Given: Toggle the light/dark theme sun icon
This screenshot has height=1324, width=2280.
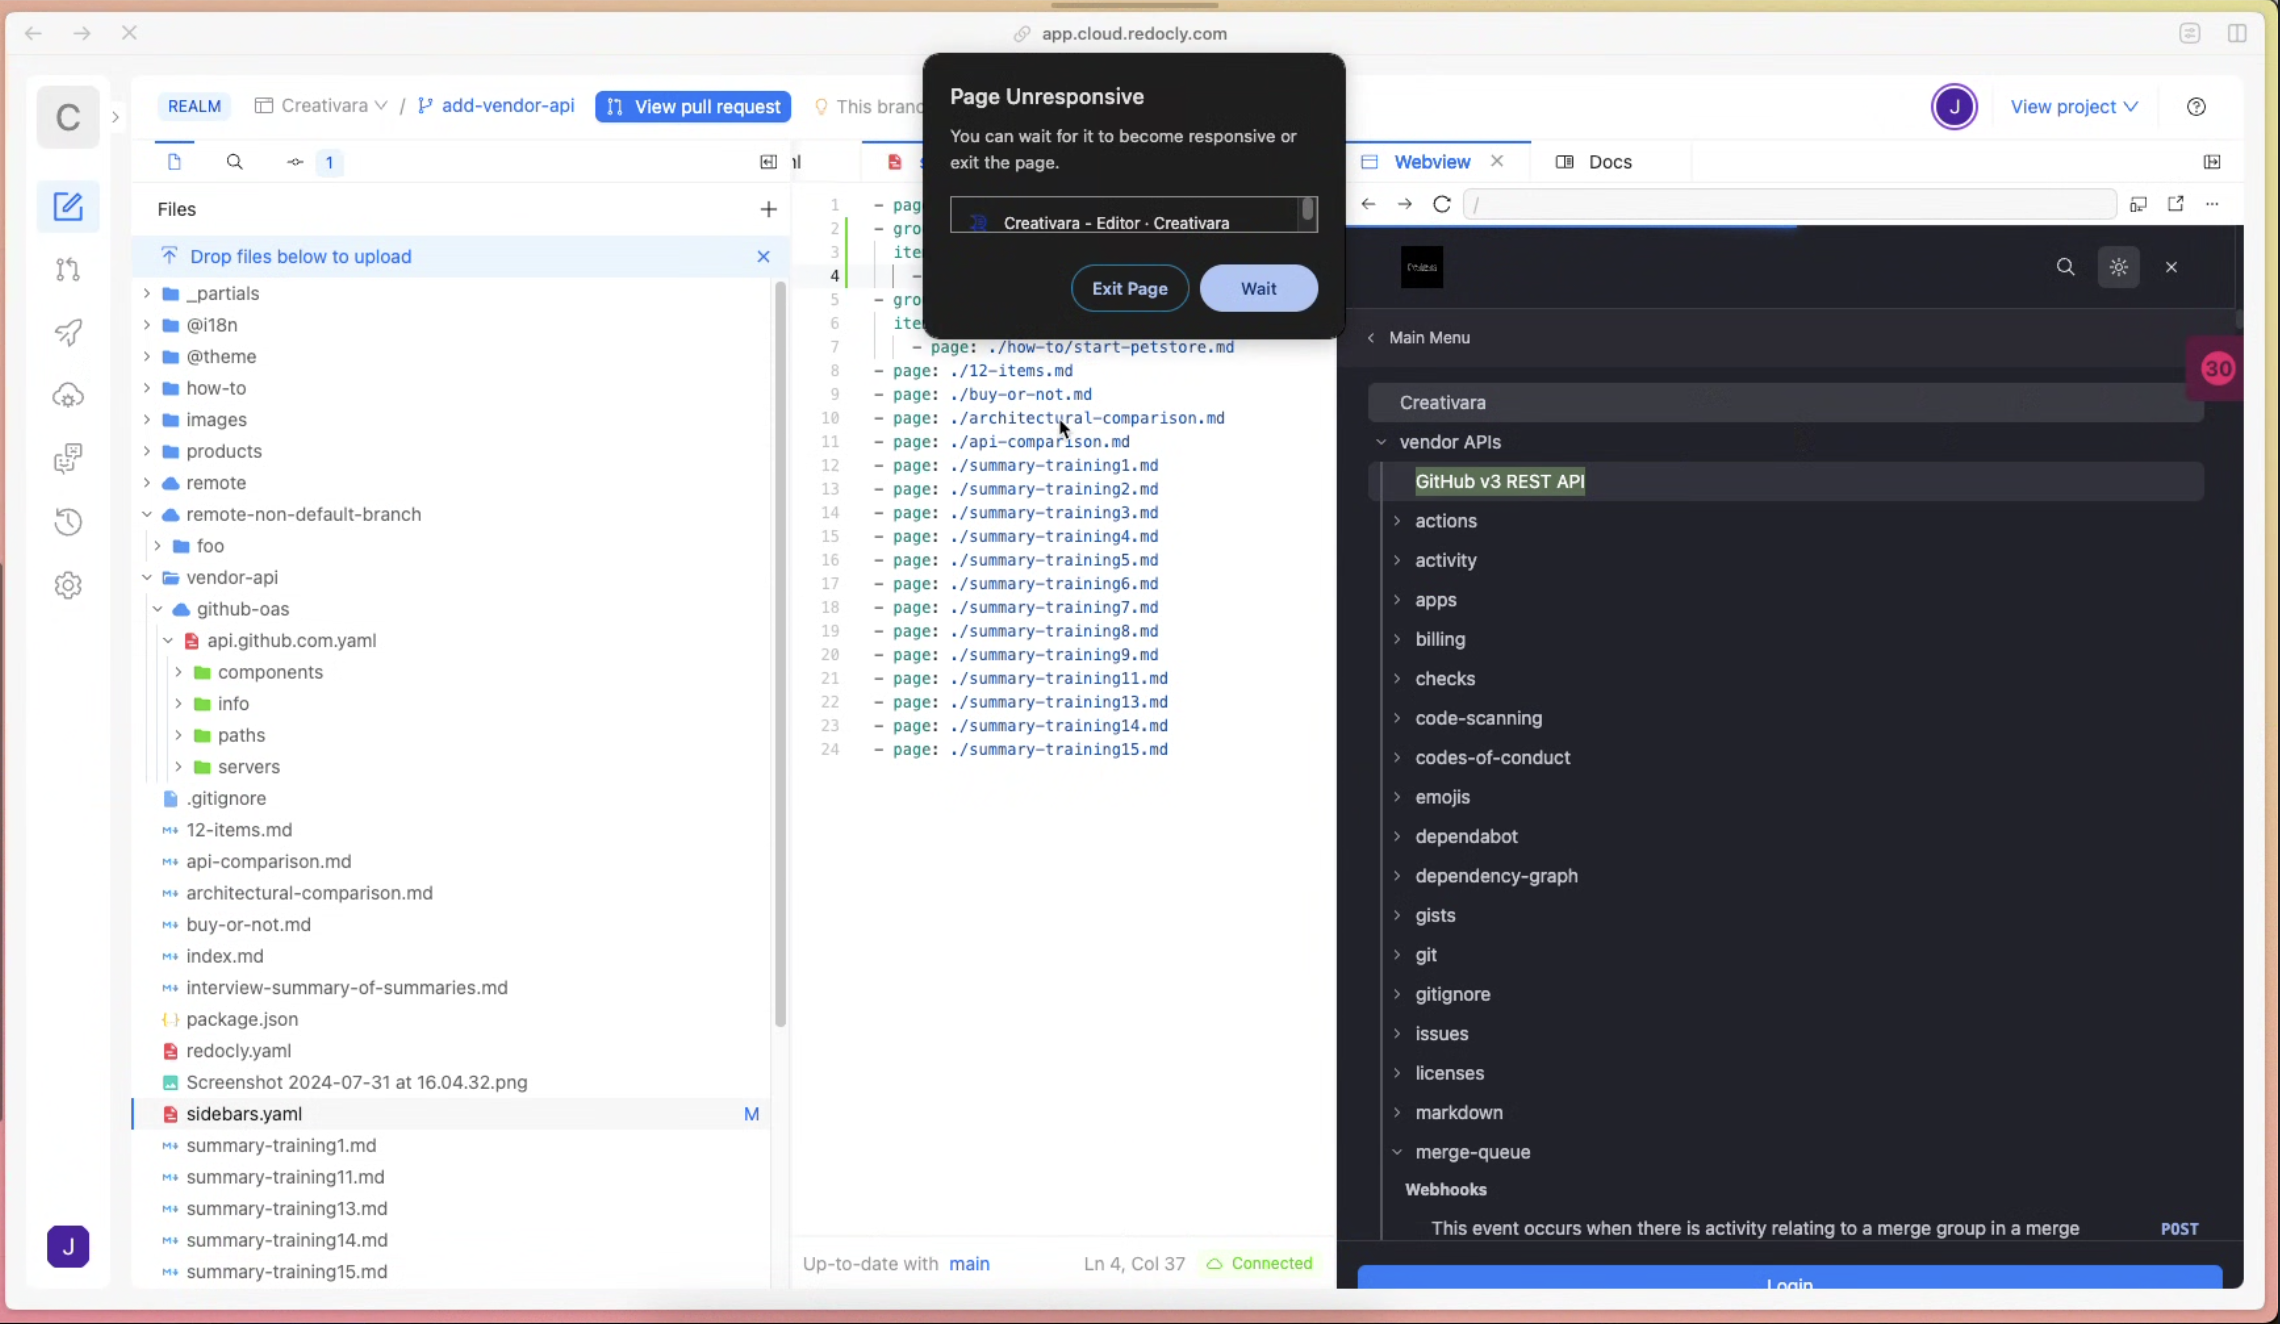Looking at the screenshot, I should click(2118, 267).
